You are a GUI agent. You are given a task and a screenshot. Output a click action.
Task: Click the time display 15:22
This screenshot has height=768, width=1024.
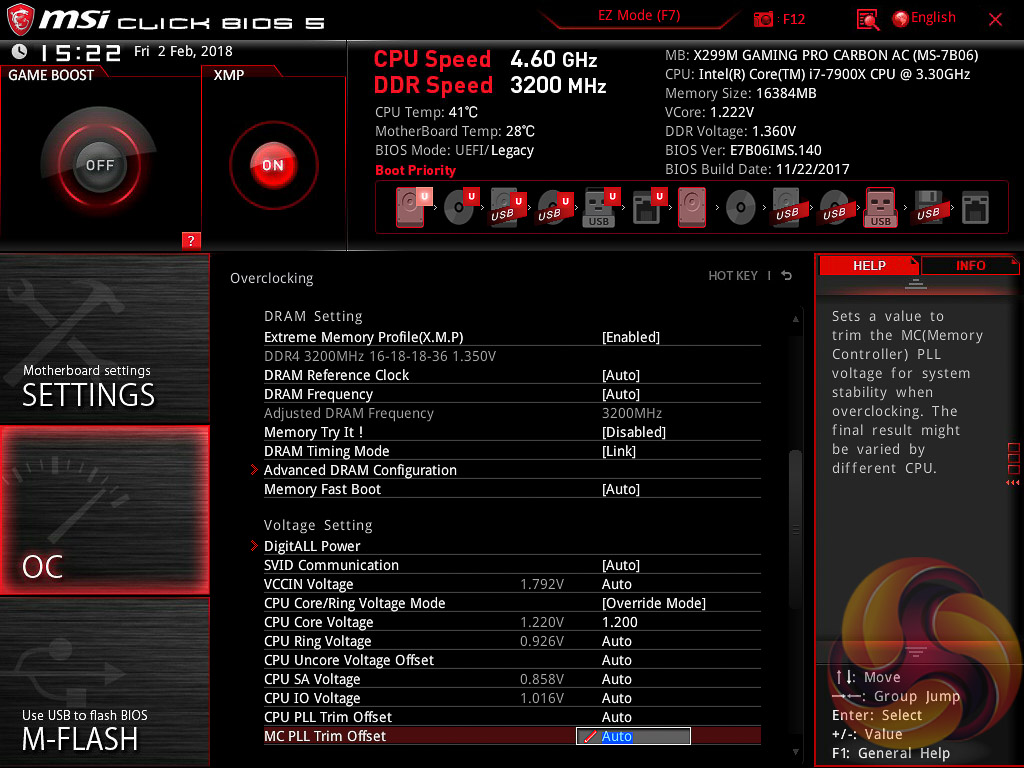tap(80, 52)
